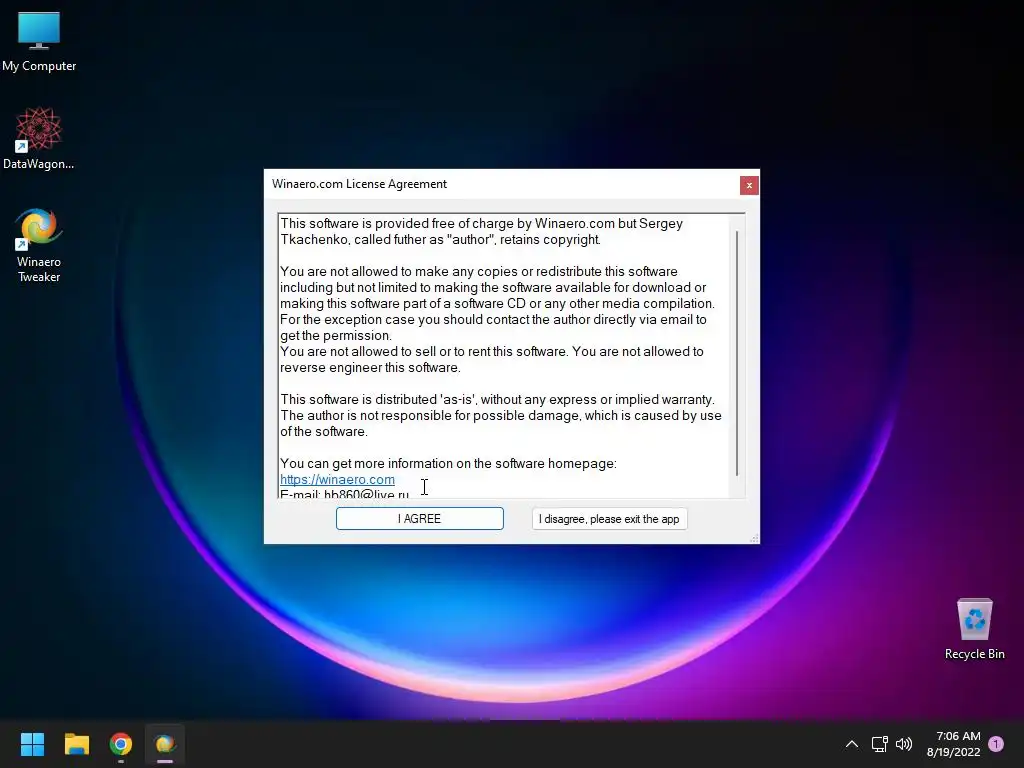Click I disagree, please exit the app
Image resolution: width=1024 pixels, height=768 pixels.
[609, 519]
